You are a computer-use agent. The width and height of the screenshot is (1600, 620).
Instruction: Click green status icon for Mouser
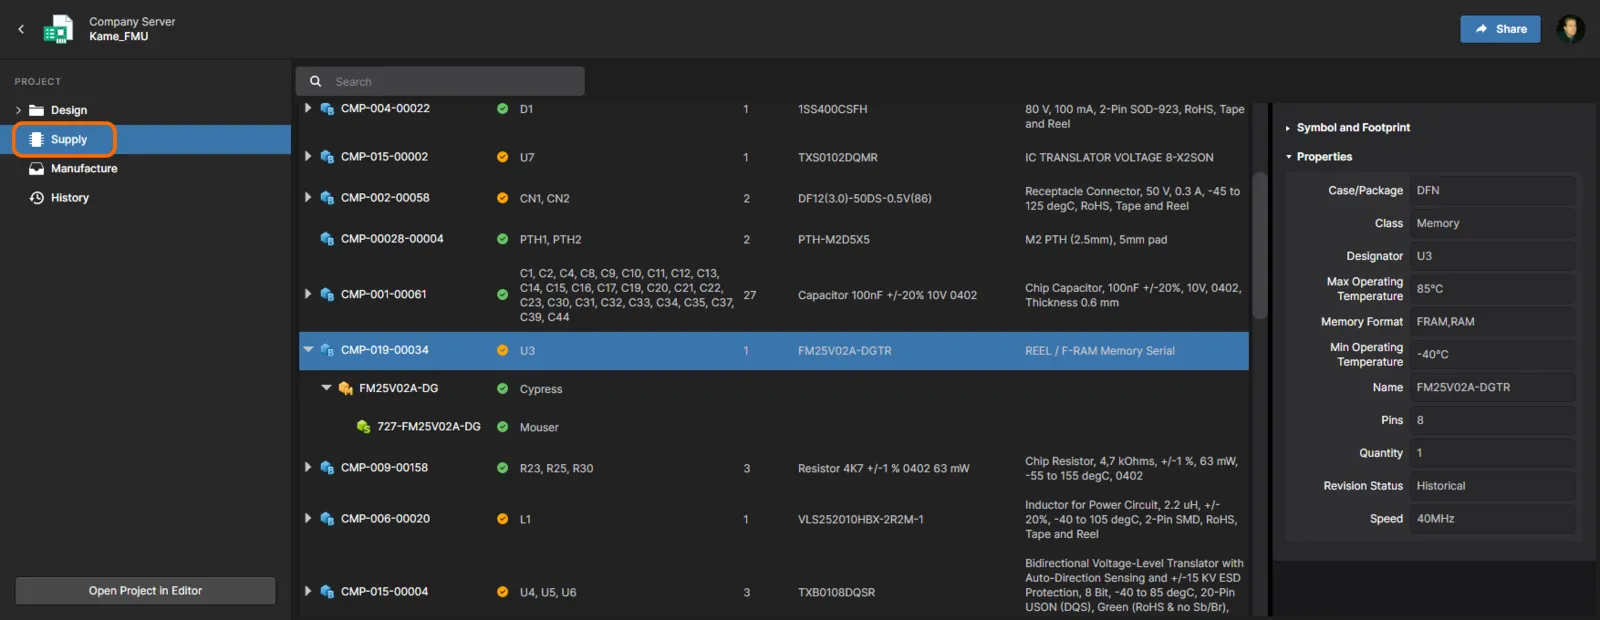[x=502, y=427]
